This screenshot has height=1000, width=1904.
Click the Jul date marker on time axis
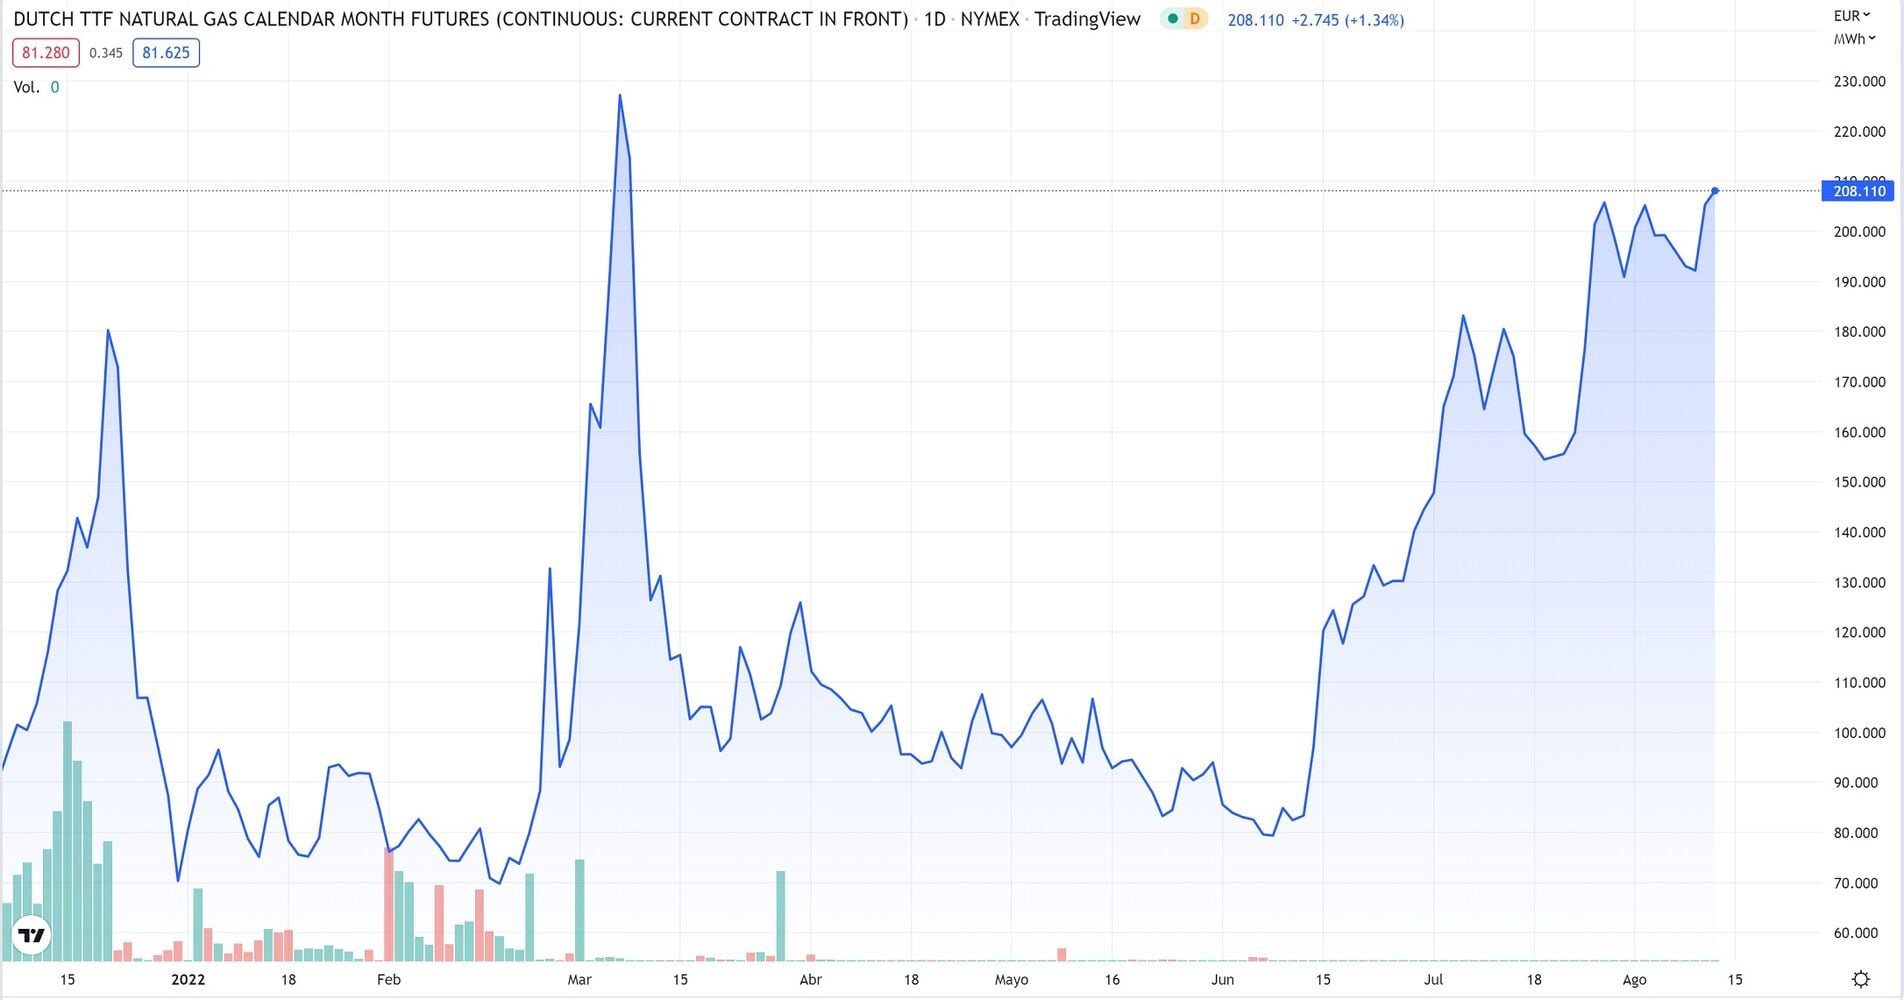[x=1433, y=979]
